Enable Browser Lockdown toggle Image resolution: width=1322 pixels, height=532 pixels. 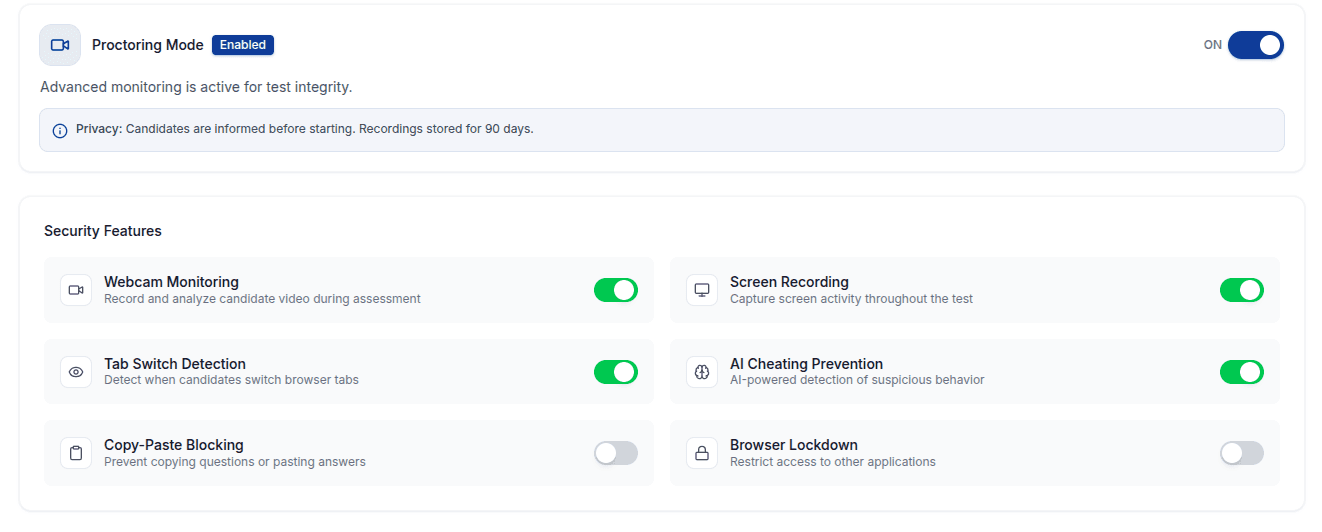pos(1242,453)
